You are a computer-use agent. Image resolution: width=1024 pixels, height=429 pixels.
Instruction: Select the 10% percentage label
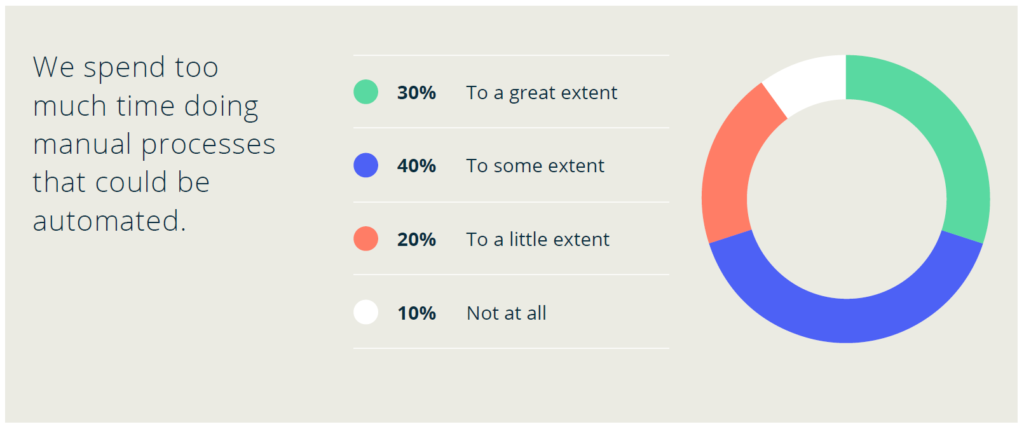(x=416, y=314)
